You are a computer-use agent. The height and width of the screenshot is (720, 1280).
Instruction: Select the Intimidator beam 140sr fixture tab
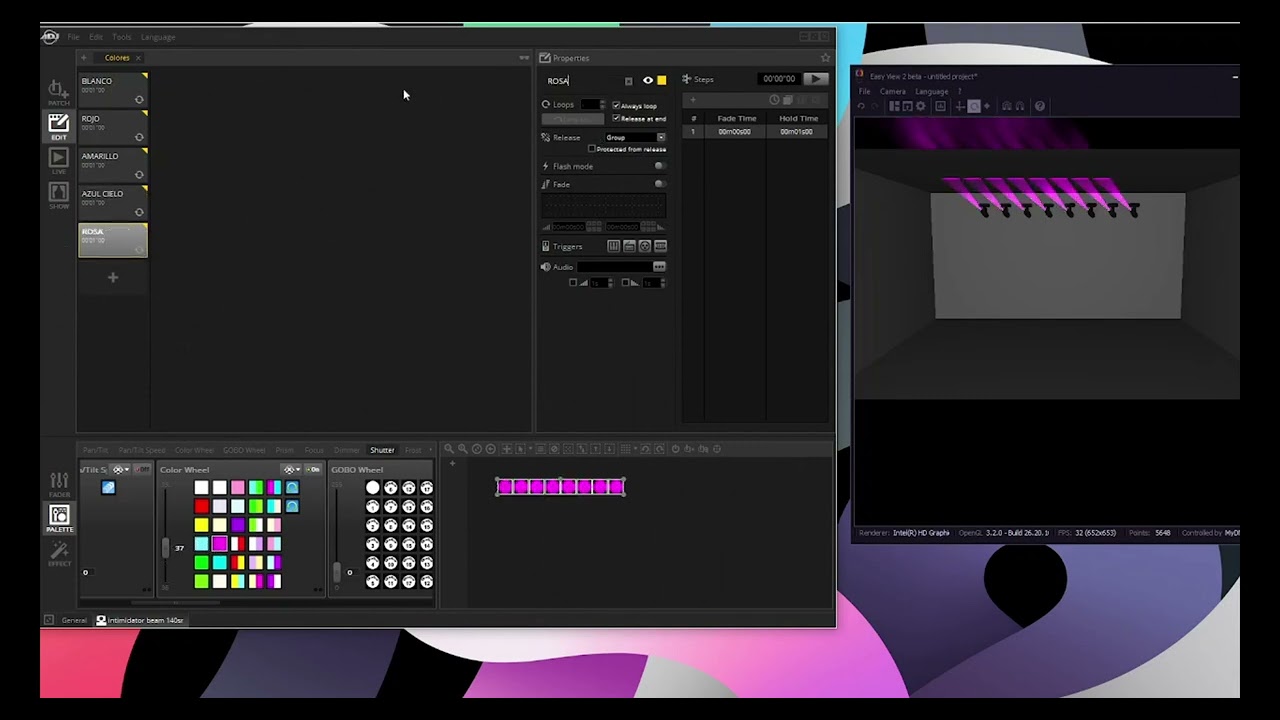pyautogui.click(x=140, y=620)
